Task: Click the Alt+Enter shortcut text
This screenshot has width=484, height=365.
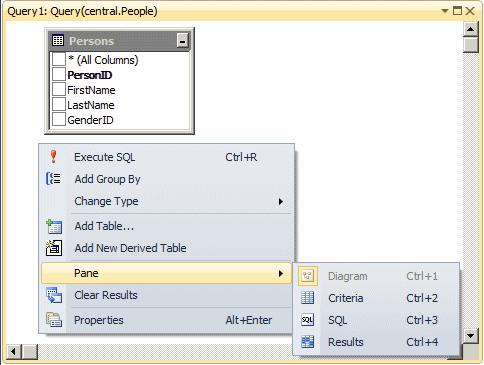Action: [x=249, y=320]
